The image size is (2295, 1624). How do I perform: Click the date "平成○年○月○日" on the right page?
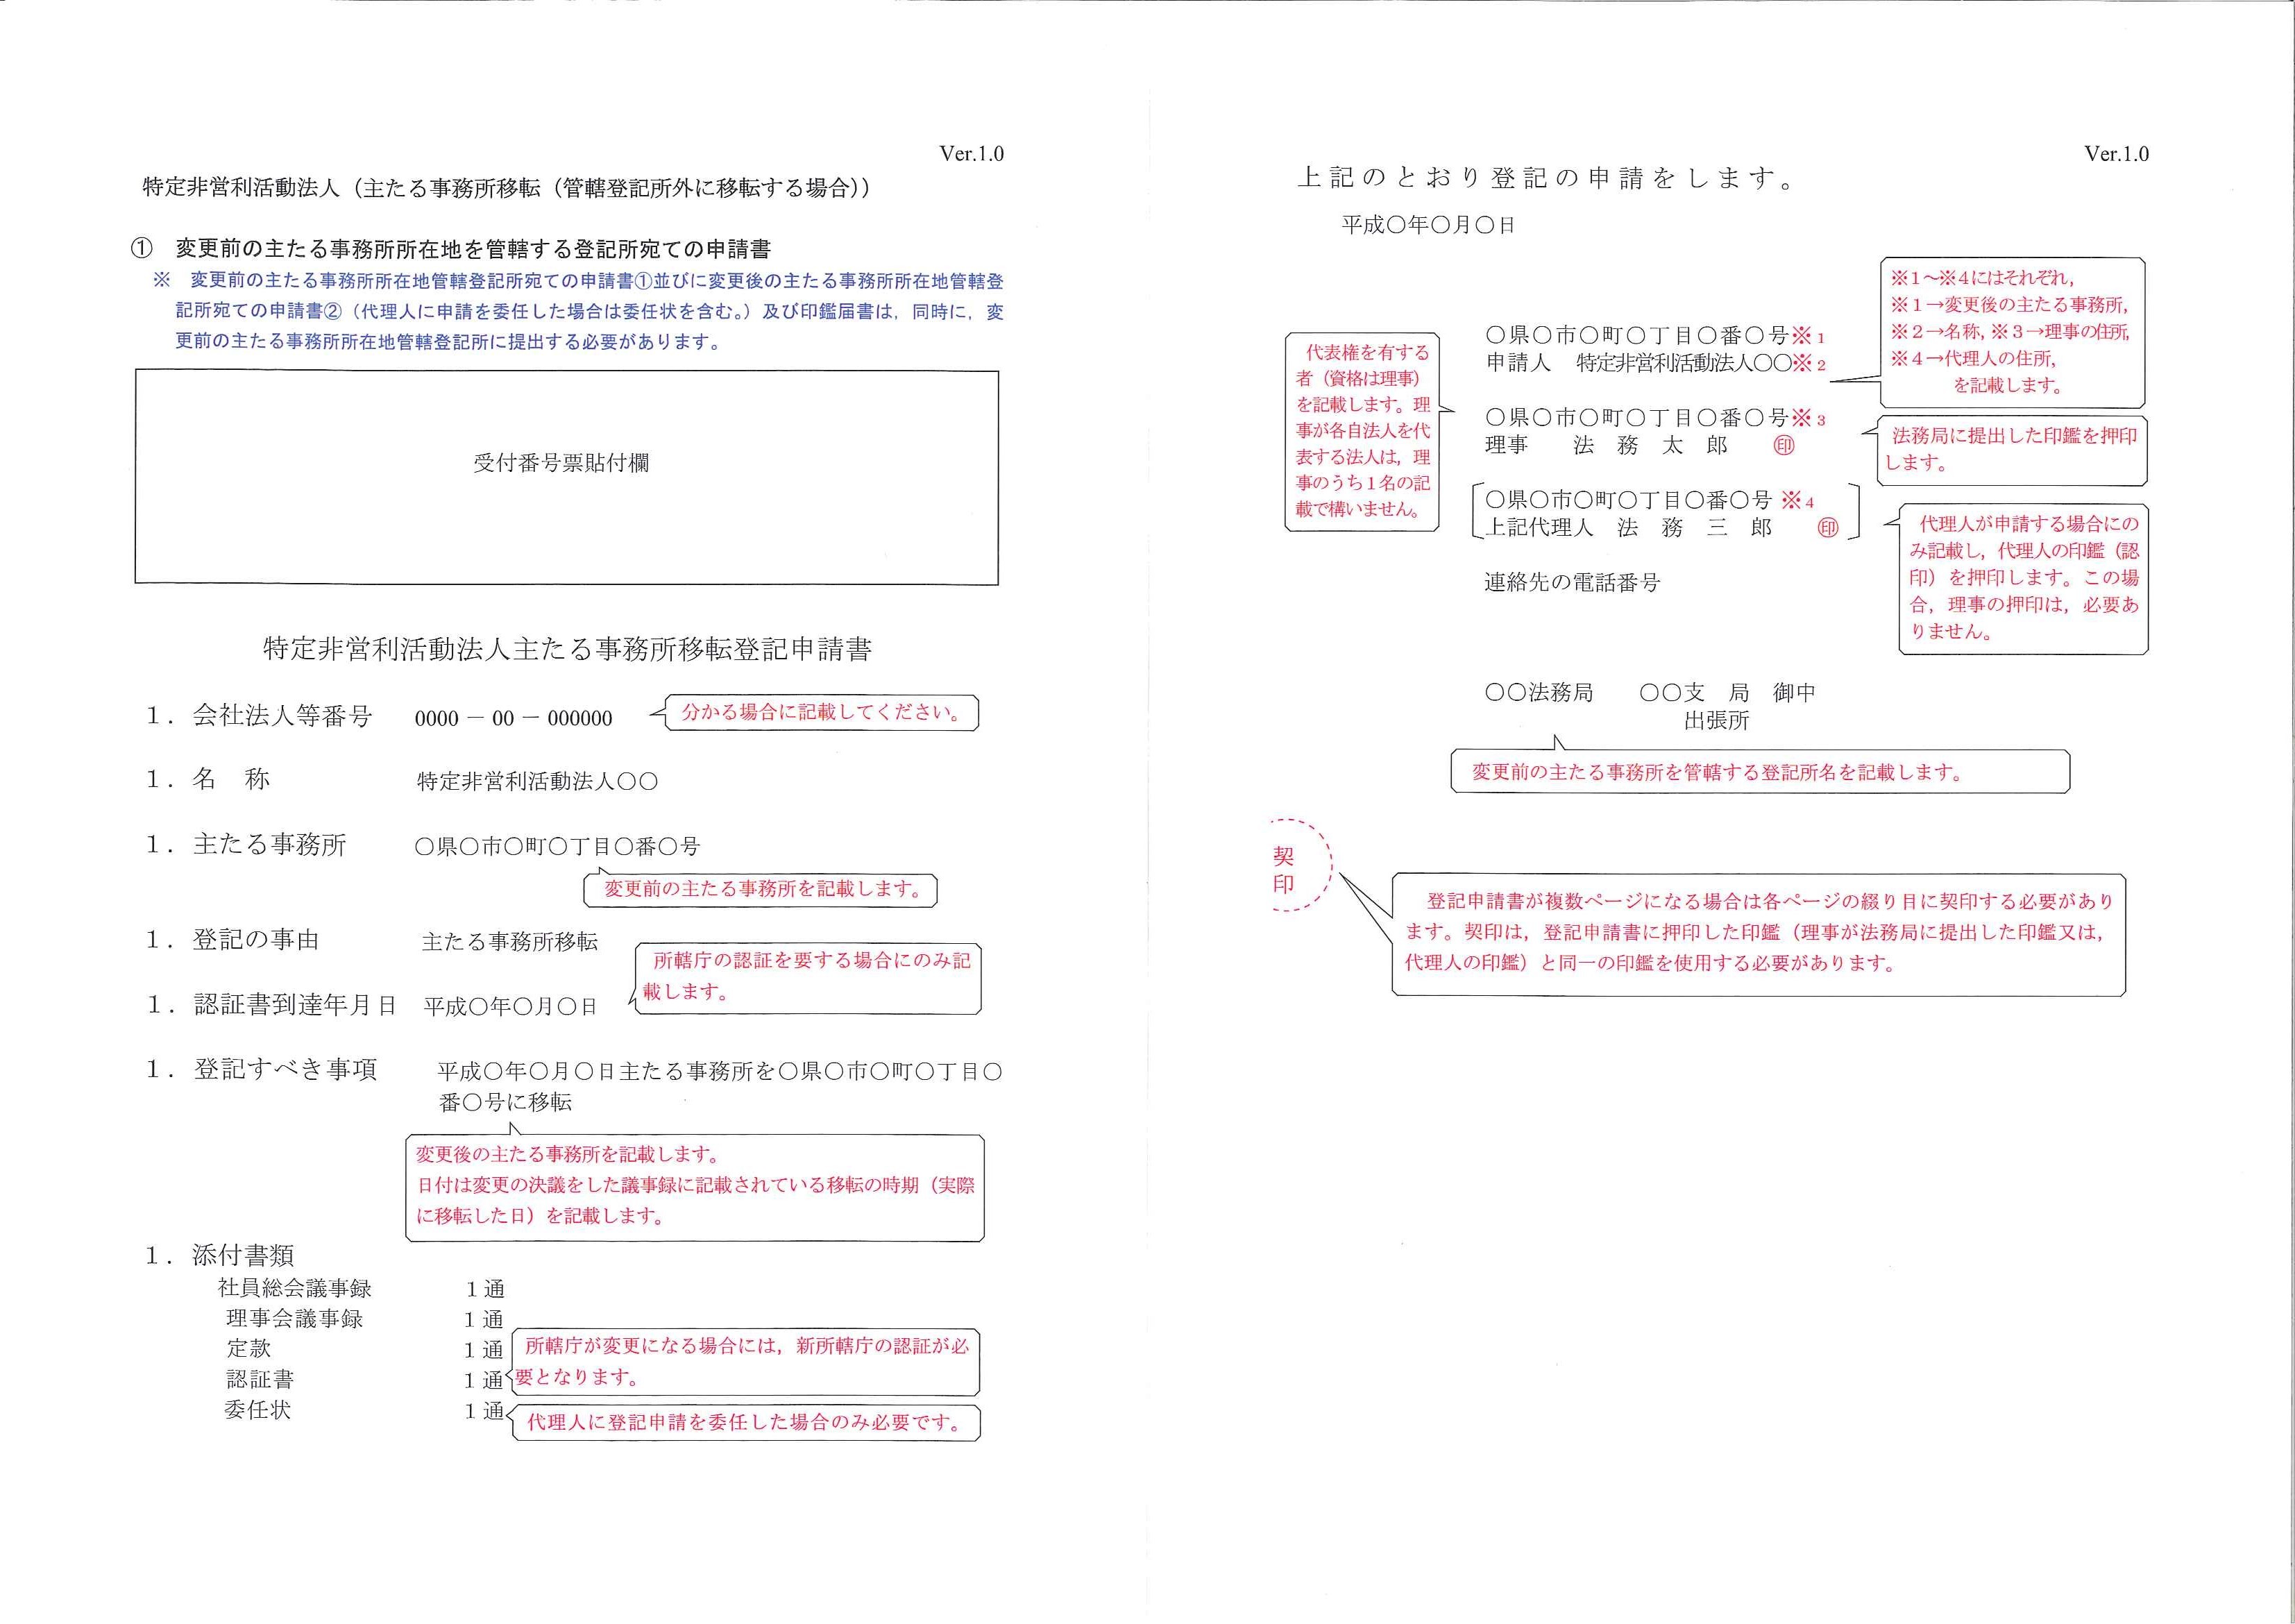click(x=1428, y=226)
